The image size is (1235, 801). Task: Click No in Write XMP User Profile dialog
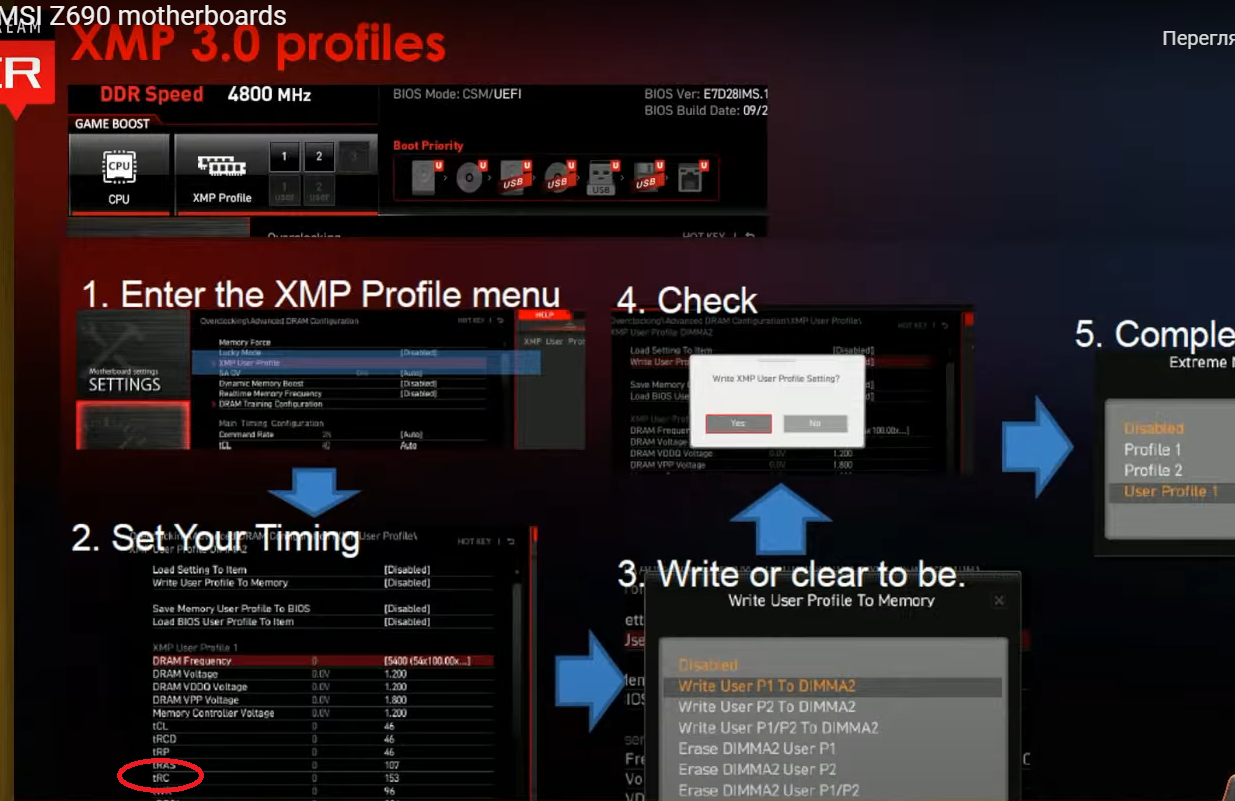(815, 424)
